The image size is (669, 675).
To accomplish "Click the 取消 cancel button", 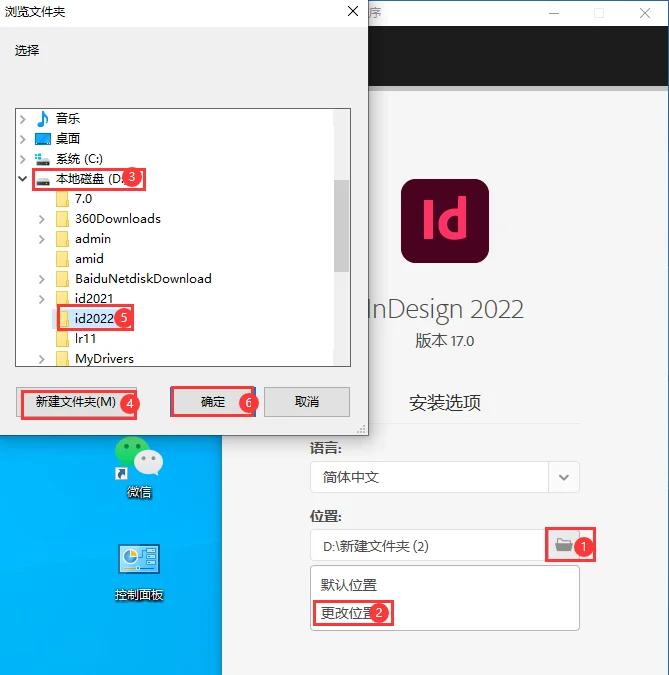I will (307, 402).
